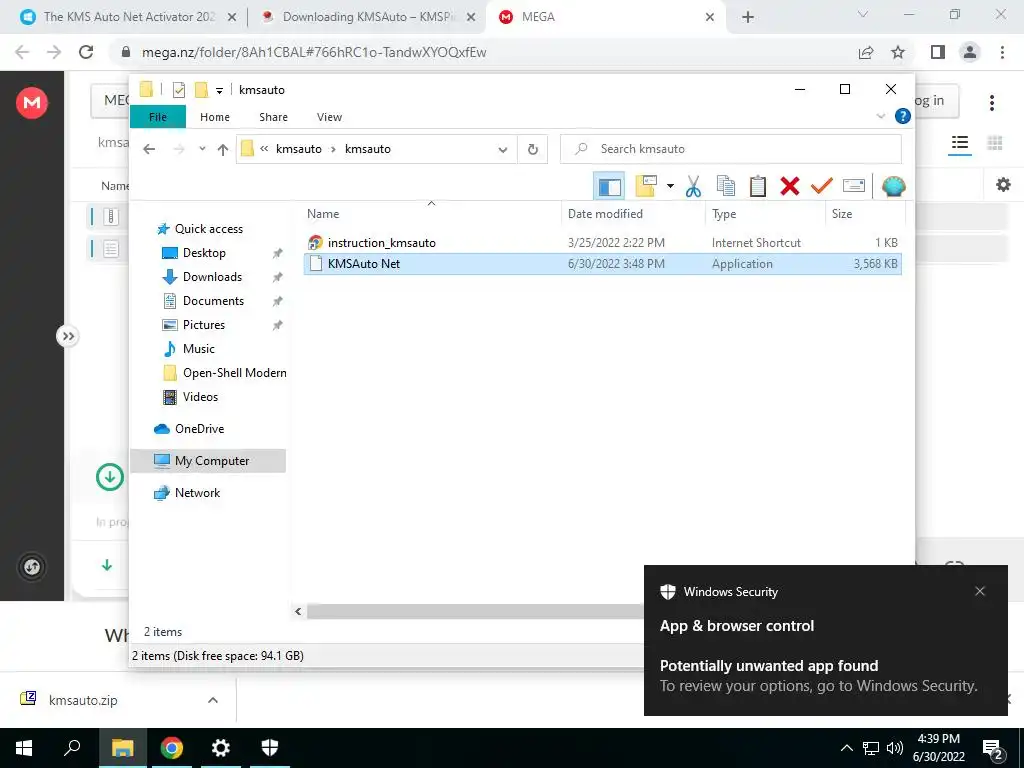1024x768 pixels.
Task: Expand the Explorer ribbon chevron
Action: (x=880, y=116)
